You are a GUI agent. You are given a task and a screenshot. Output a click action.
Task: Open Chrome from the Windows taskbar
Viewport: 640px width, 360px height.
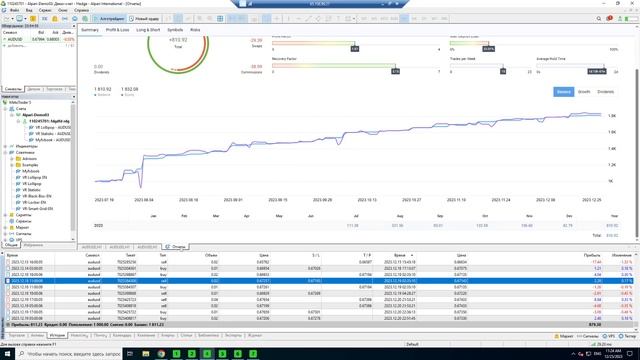(x=161, y=353)
